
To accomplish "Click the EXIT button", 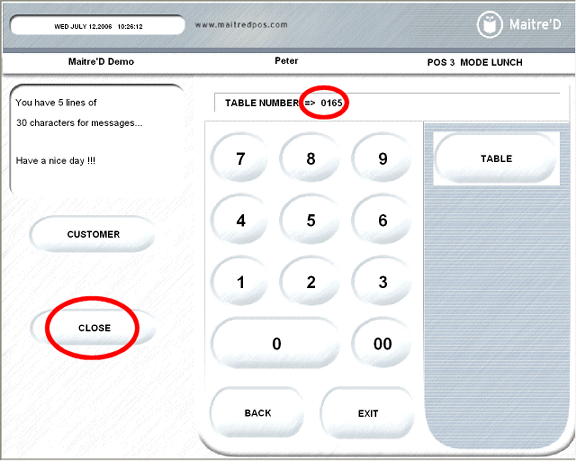I will tap(368, 413).
